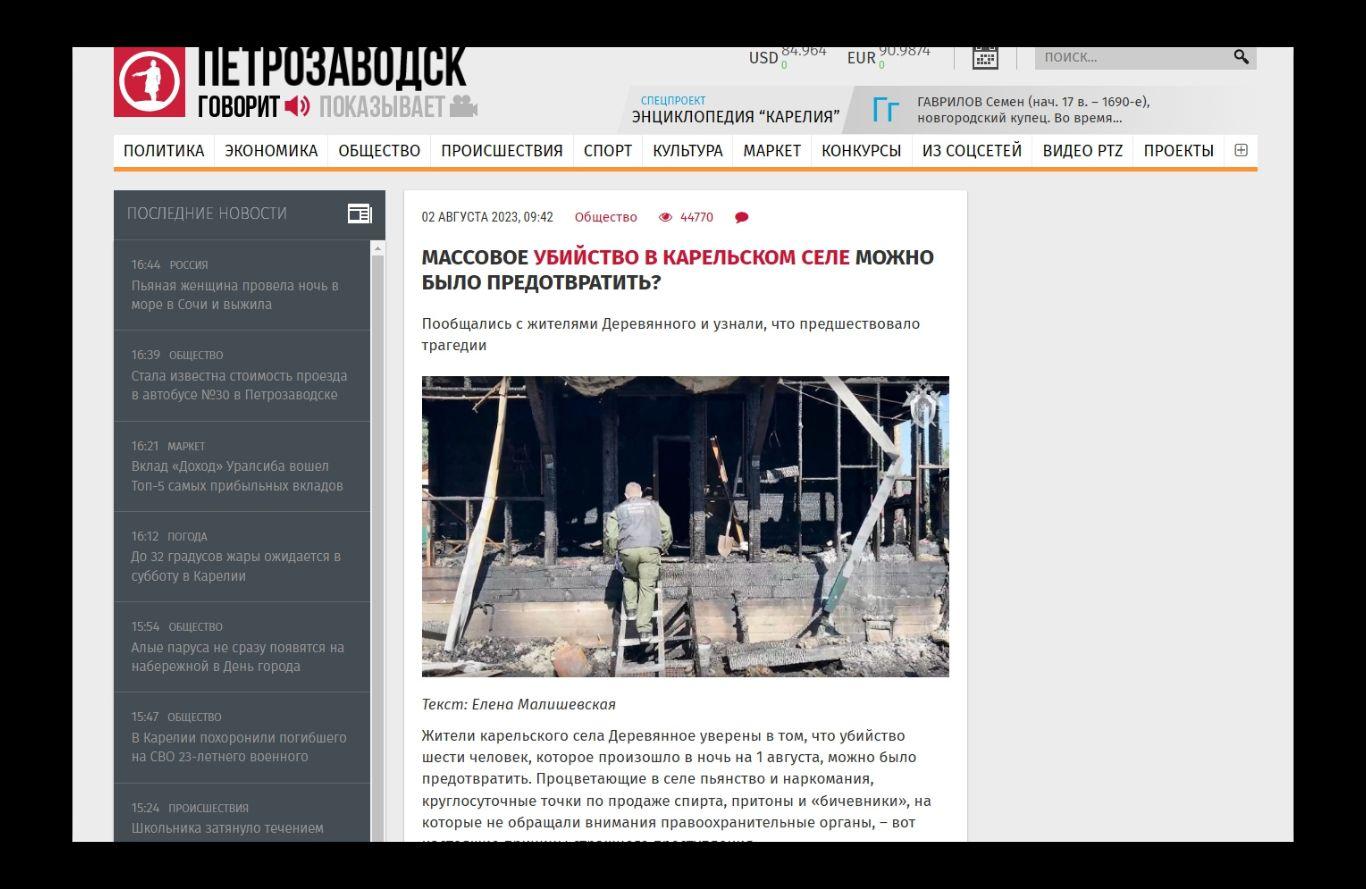Click the subheading about жителями Деревянного
This screenshot has height=889, width=1366.
point(671,334)
